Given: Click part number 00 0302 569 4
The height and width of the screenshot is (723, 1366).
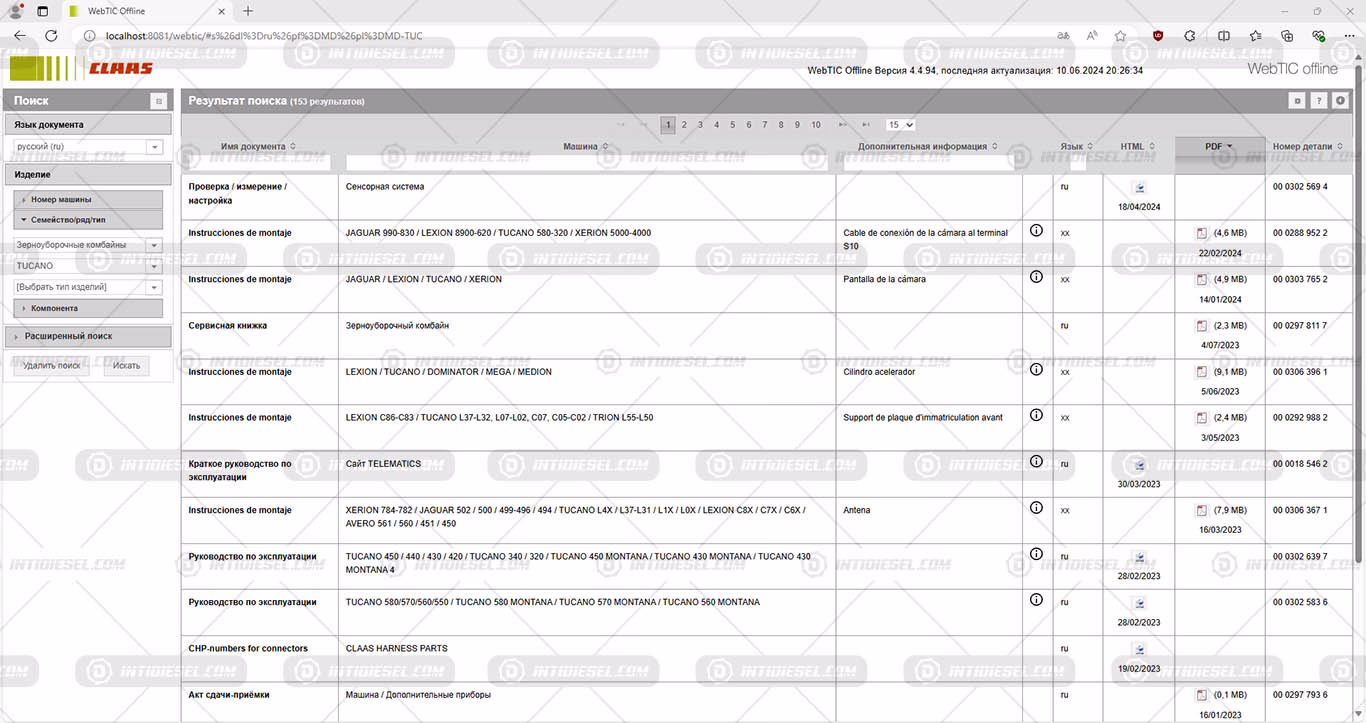Looking at the screenshot, I should click(1300, 187).
